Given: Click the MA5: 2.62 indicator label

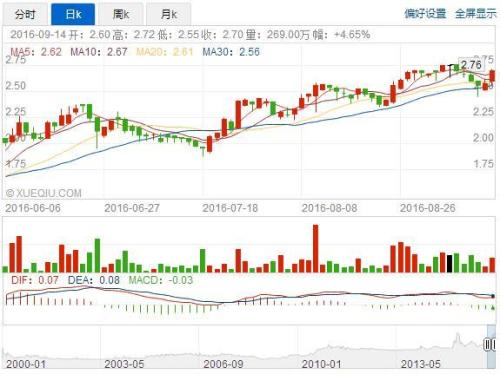Looking at the screenshot, I should (x=36, y=52).
